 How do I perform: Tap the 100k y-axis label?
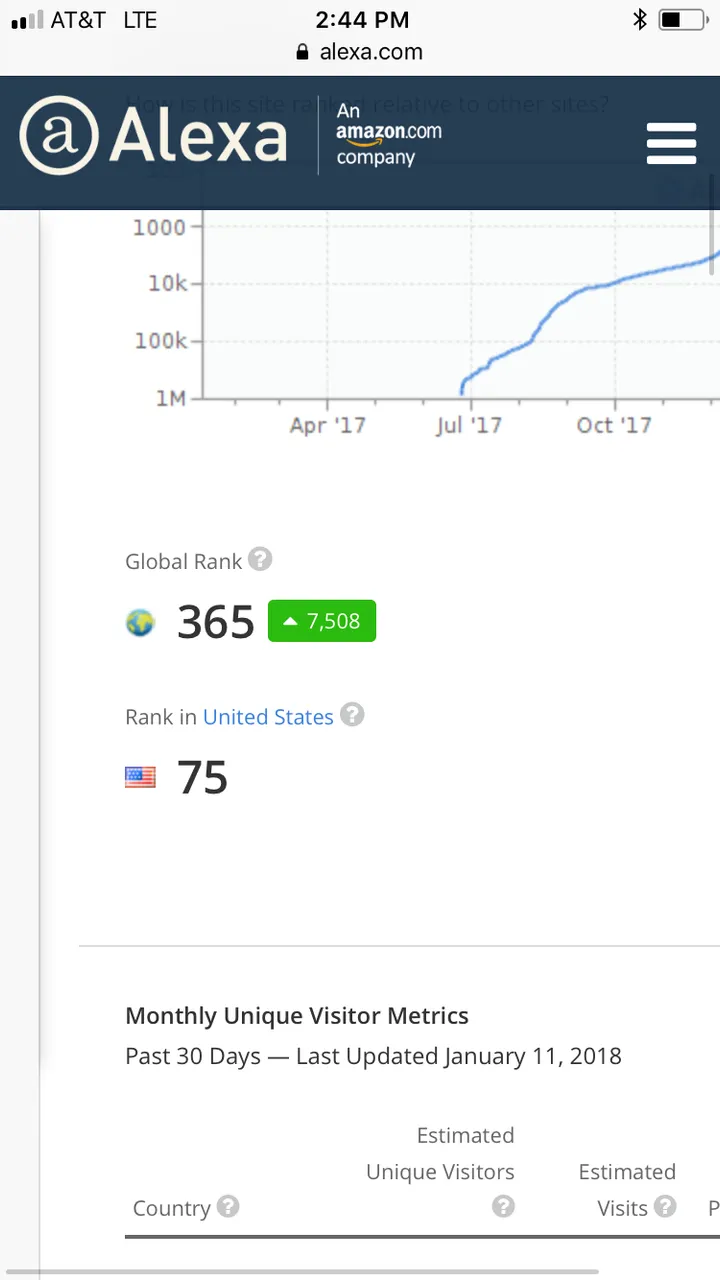(161, 341)
